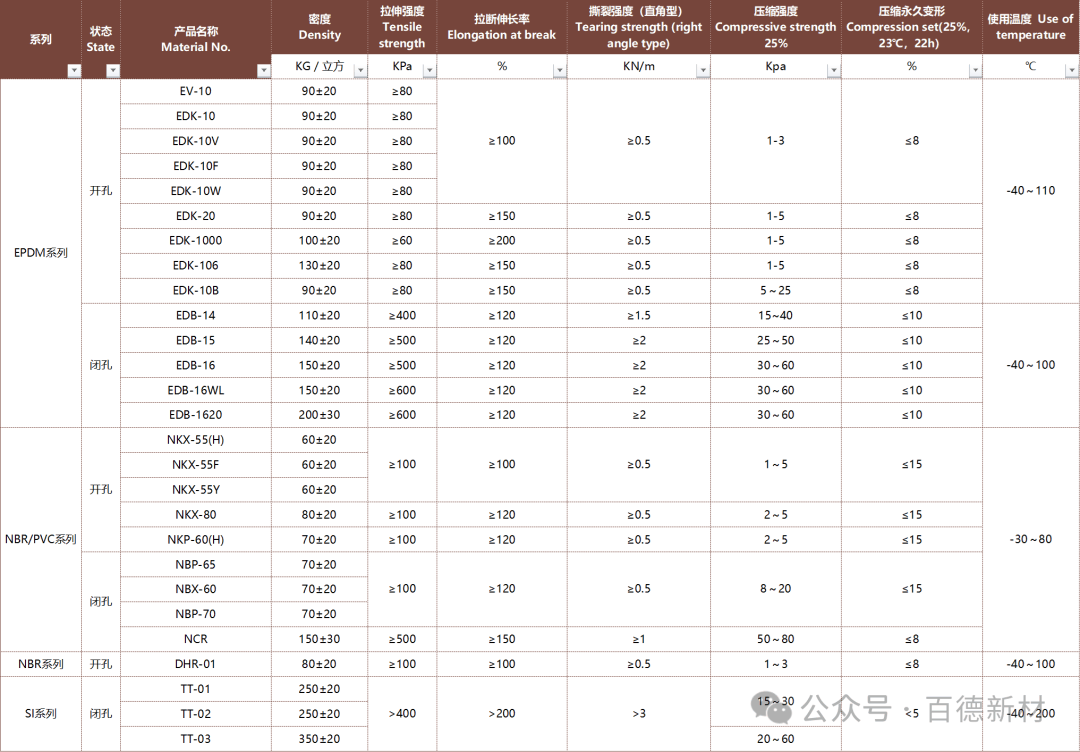Click the NKX-55(H) product cell
Image resolution: width=1080 pixels, height=752 pixels.
pos(196,440)
